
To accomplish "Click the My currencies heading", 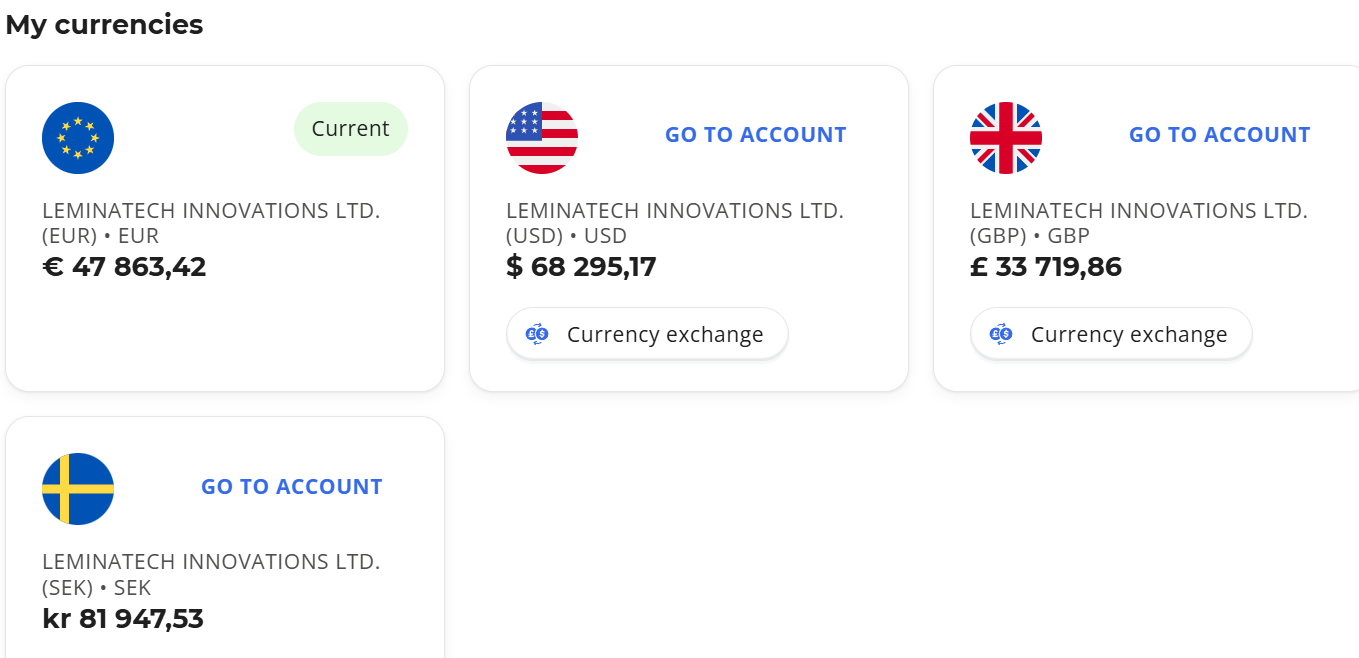I will (x=104, y=25).
